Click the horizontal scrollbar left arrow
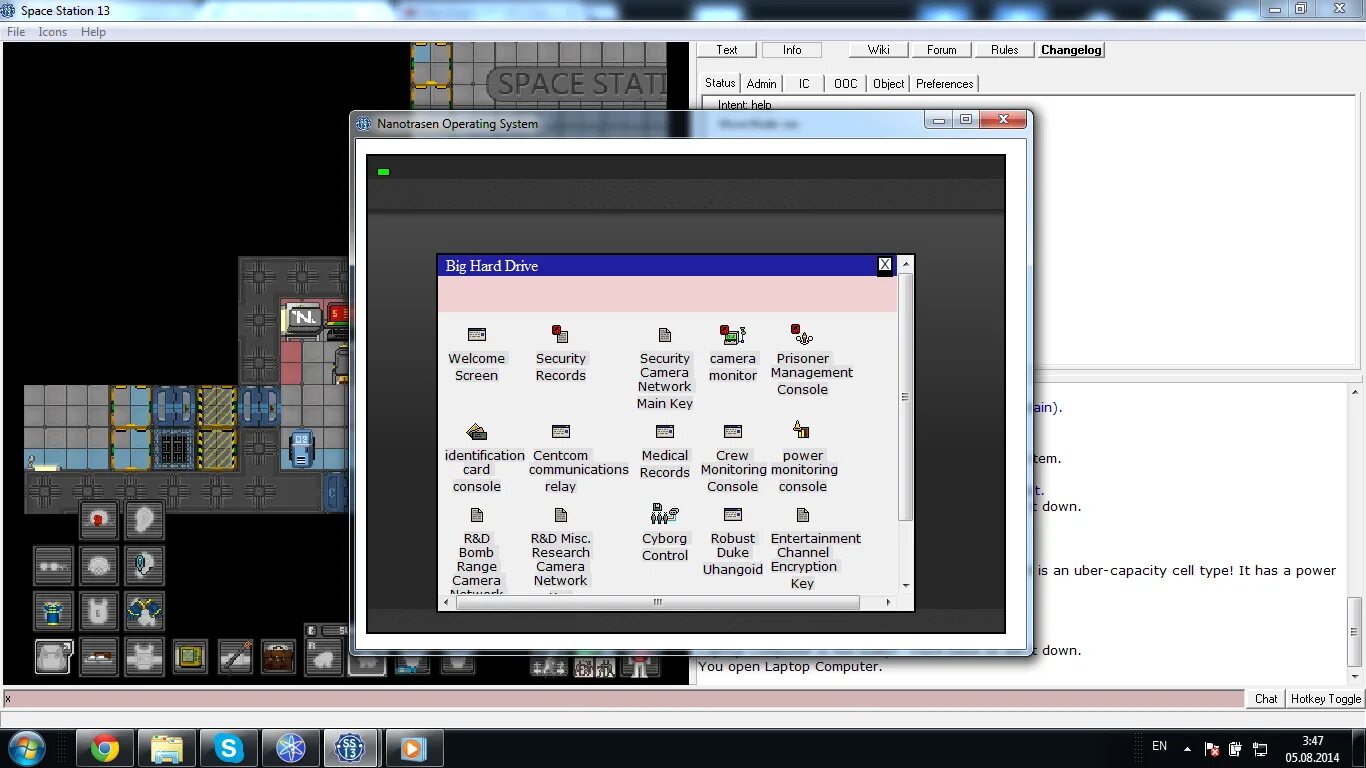Viewport: 1366px width, 768px height. pyautogui.click(x=445, y=602)
